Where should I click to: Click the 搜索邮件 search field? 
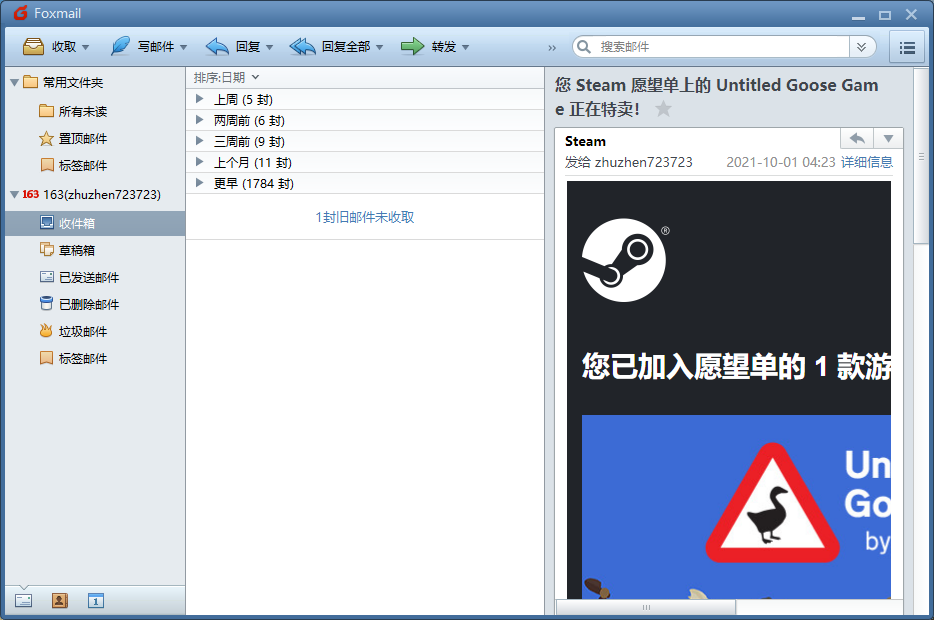click(x=722, y=46)
